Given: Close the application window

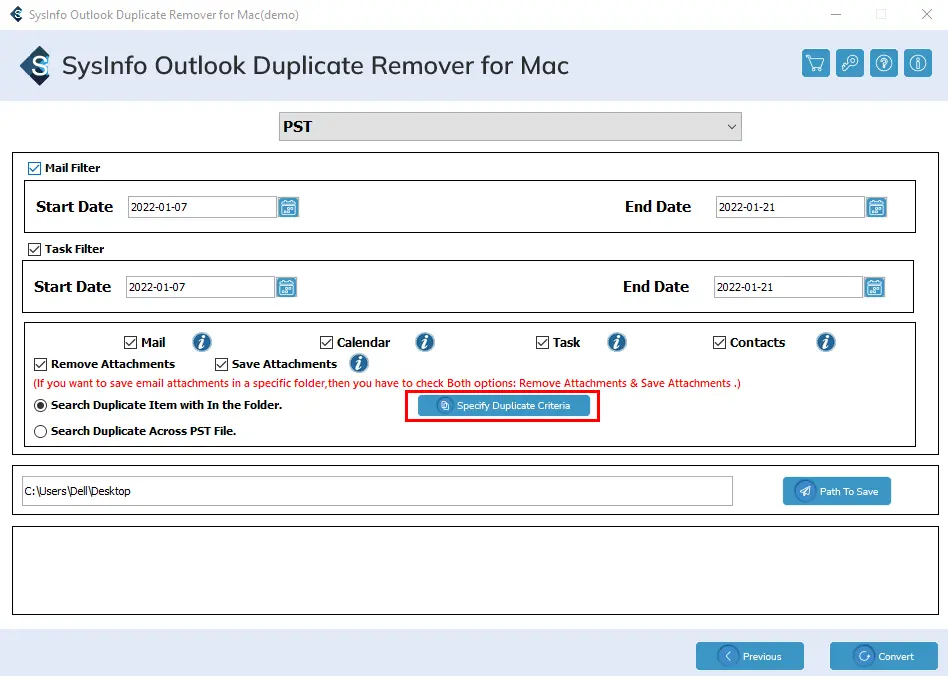Looking at the screenshot, I should click(927, 15).
